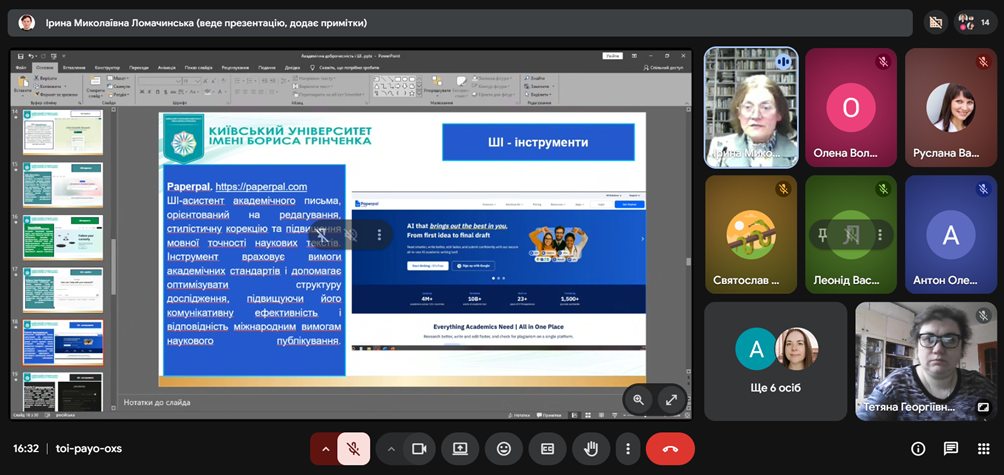This screenshot has width=1004, height=475.
Task: Expand the presentation to full screen
Action: (672, 399)
